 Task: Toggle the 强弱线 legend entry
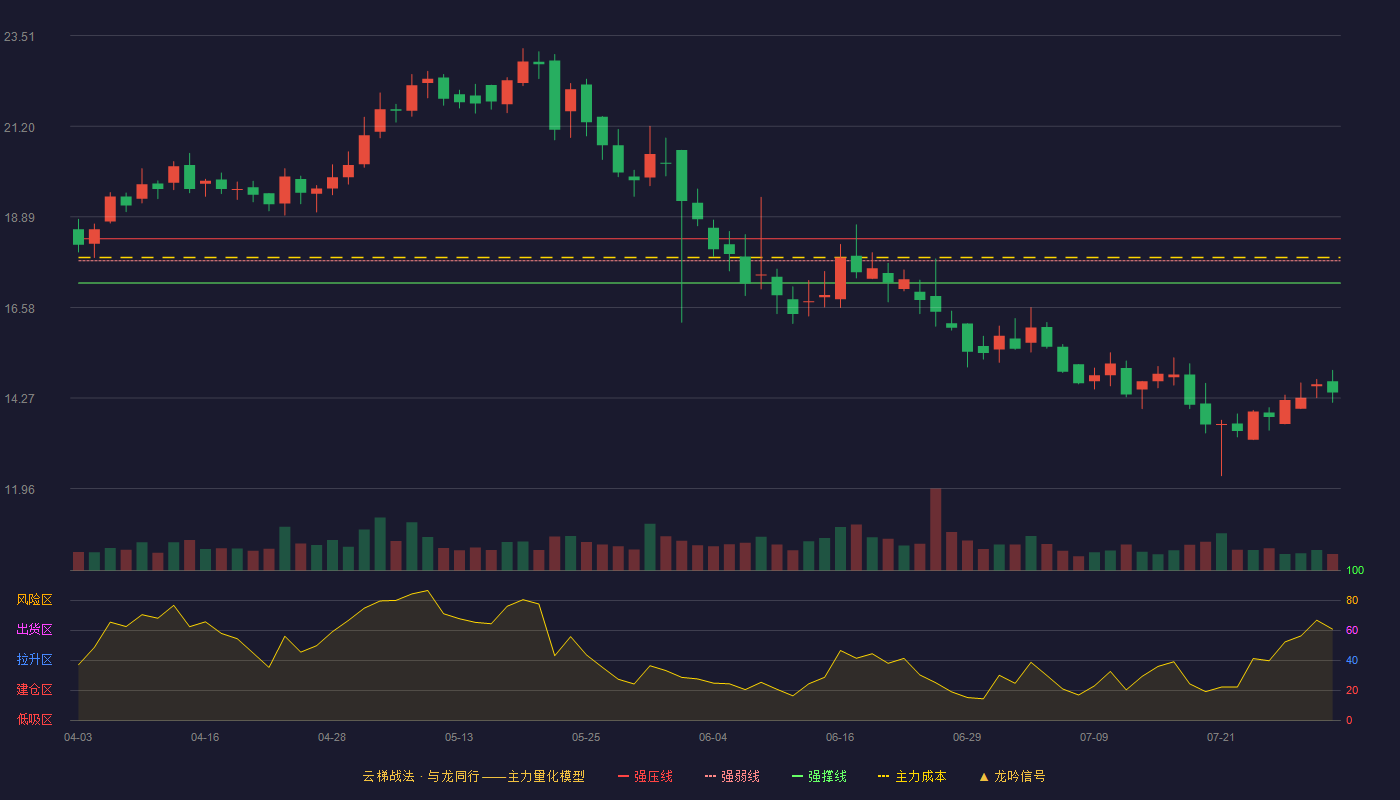732,776
